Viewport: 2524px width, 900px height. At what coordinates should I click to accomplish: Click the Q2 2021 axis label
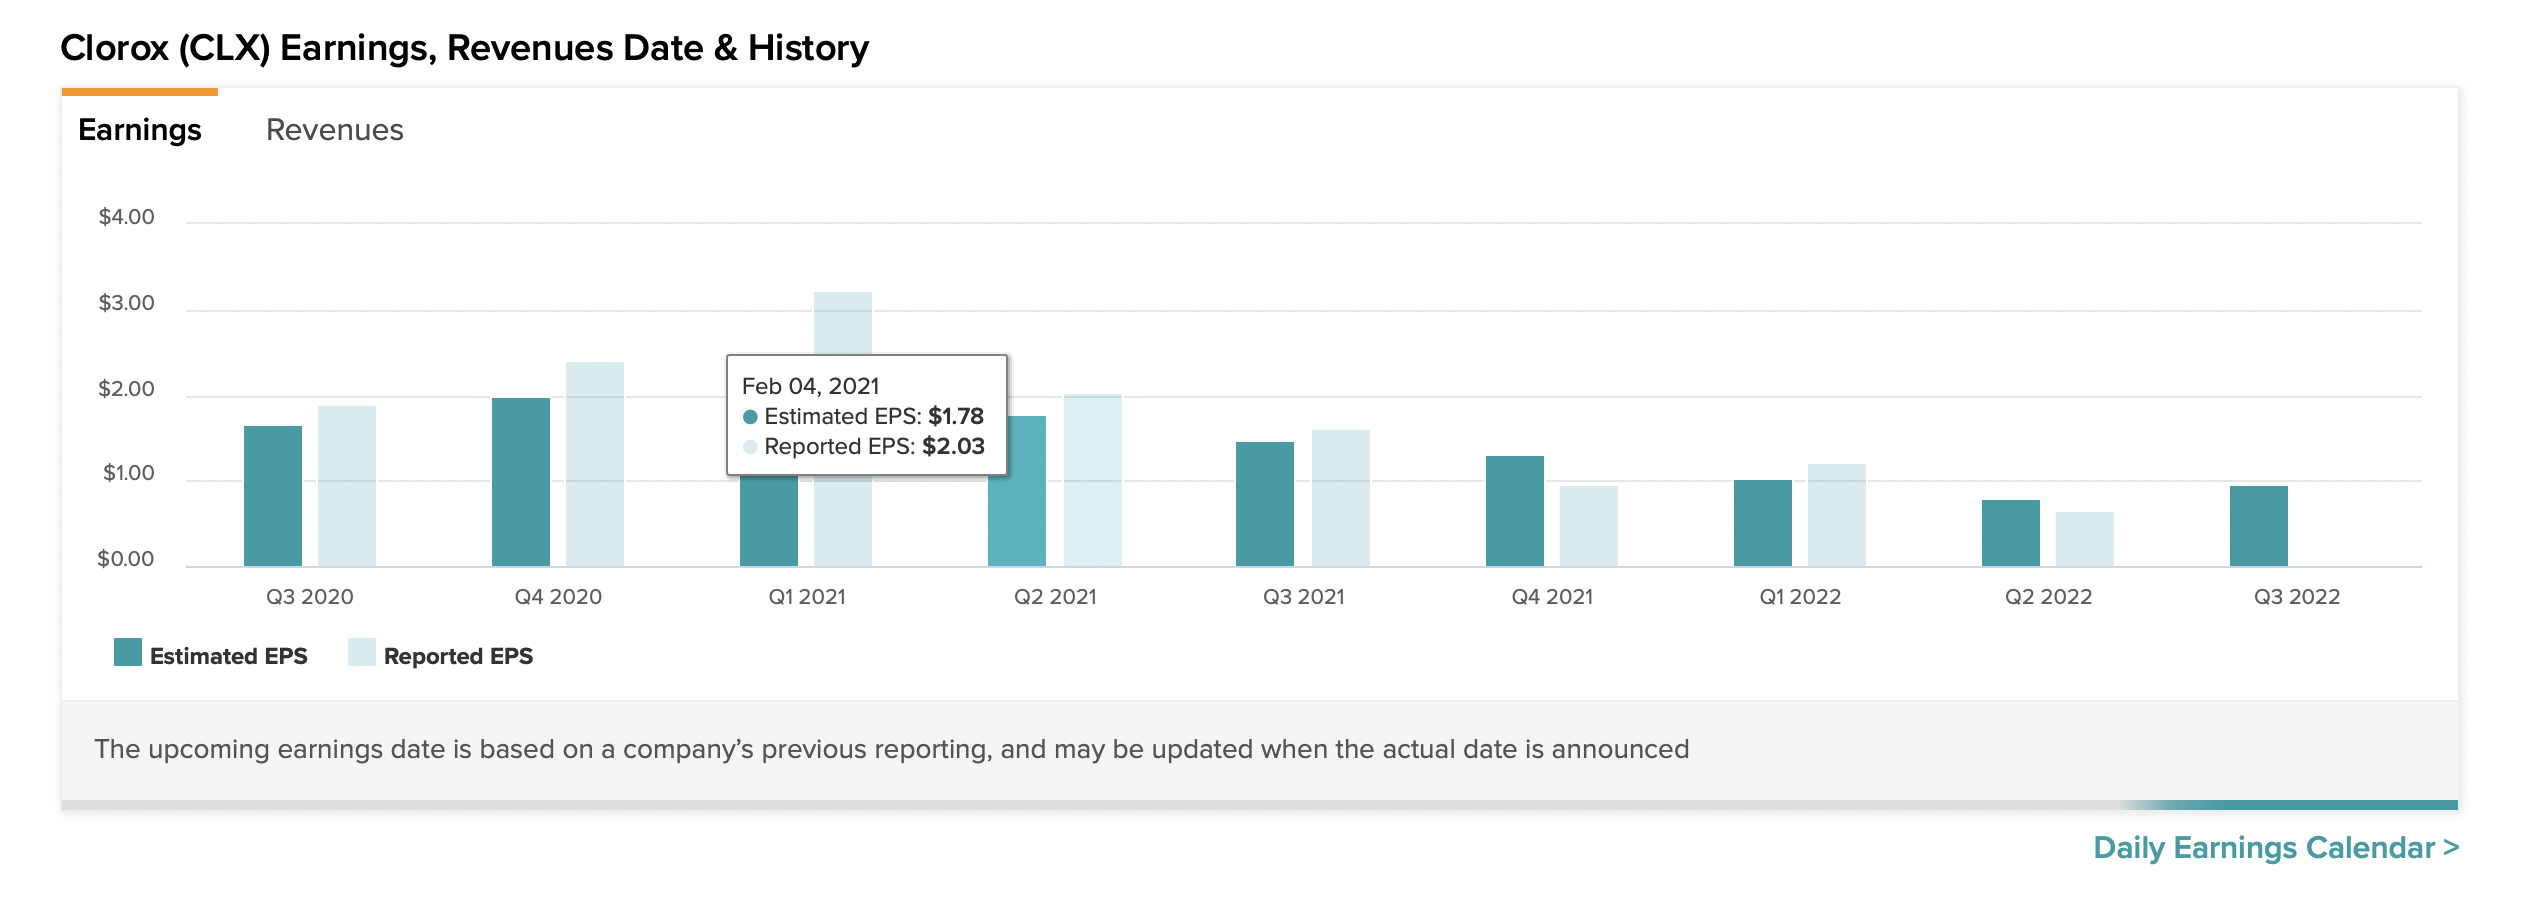1055,597
